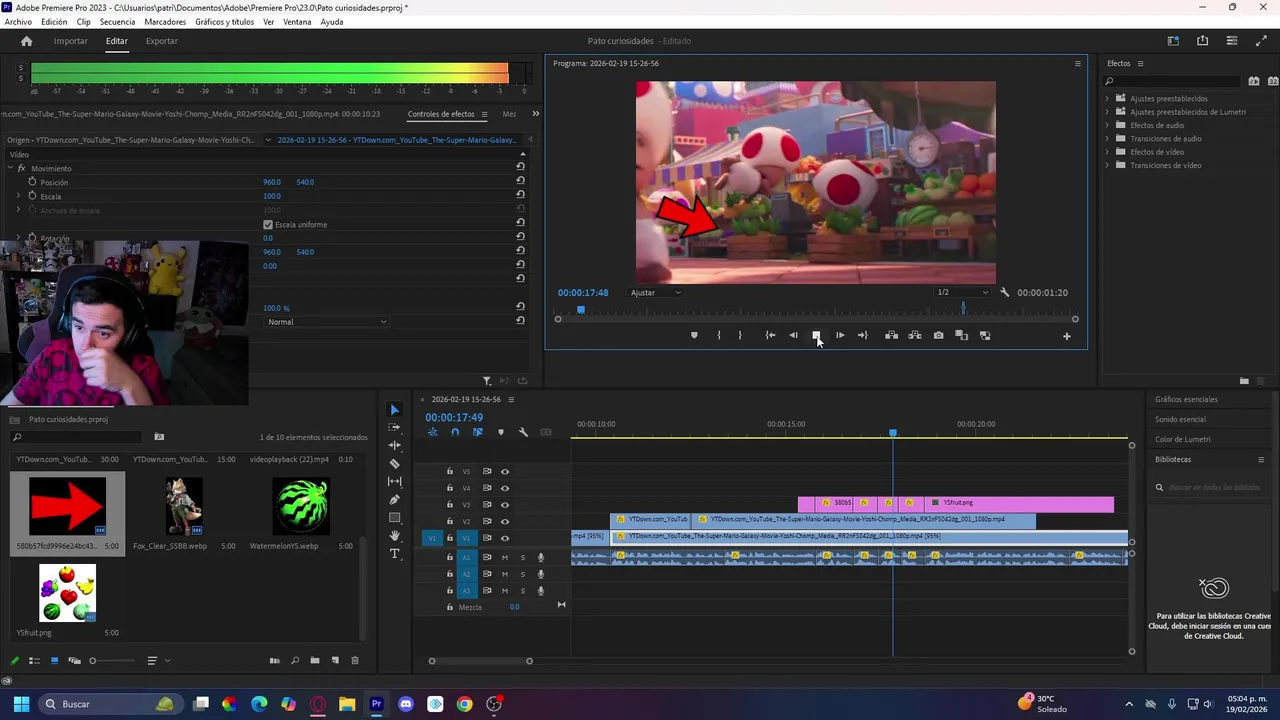Image resolution: width=1280 pixels, height=720 pixels.
Task: Add marker in timeline panel
Action: [x=501, y=432]
